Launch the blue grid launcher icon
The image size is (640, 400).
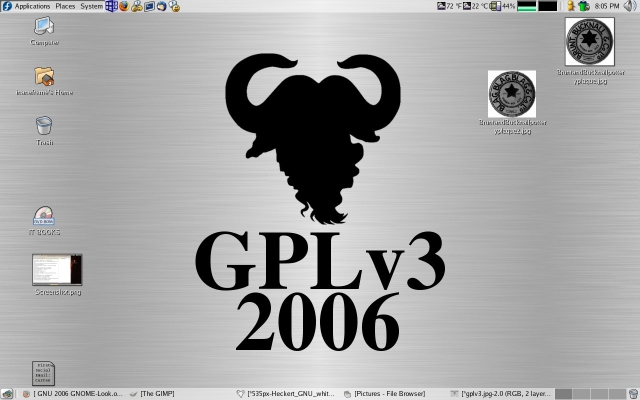click(x=111, y=6)
